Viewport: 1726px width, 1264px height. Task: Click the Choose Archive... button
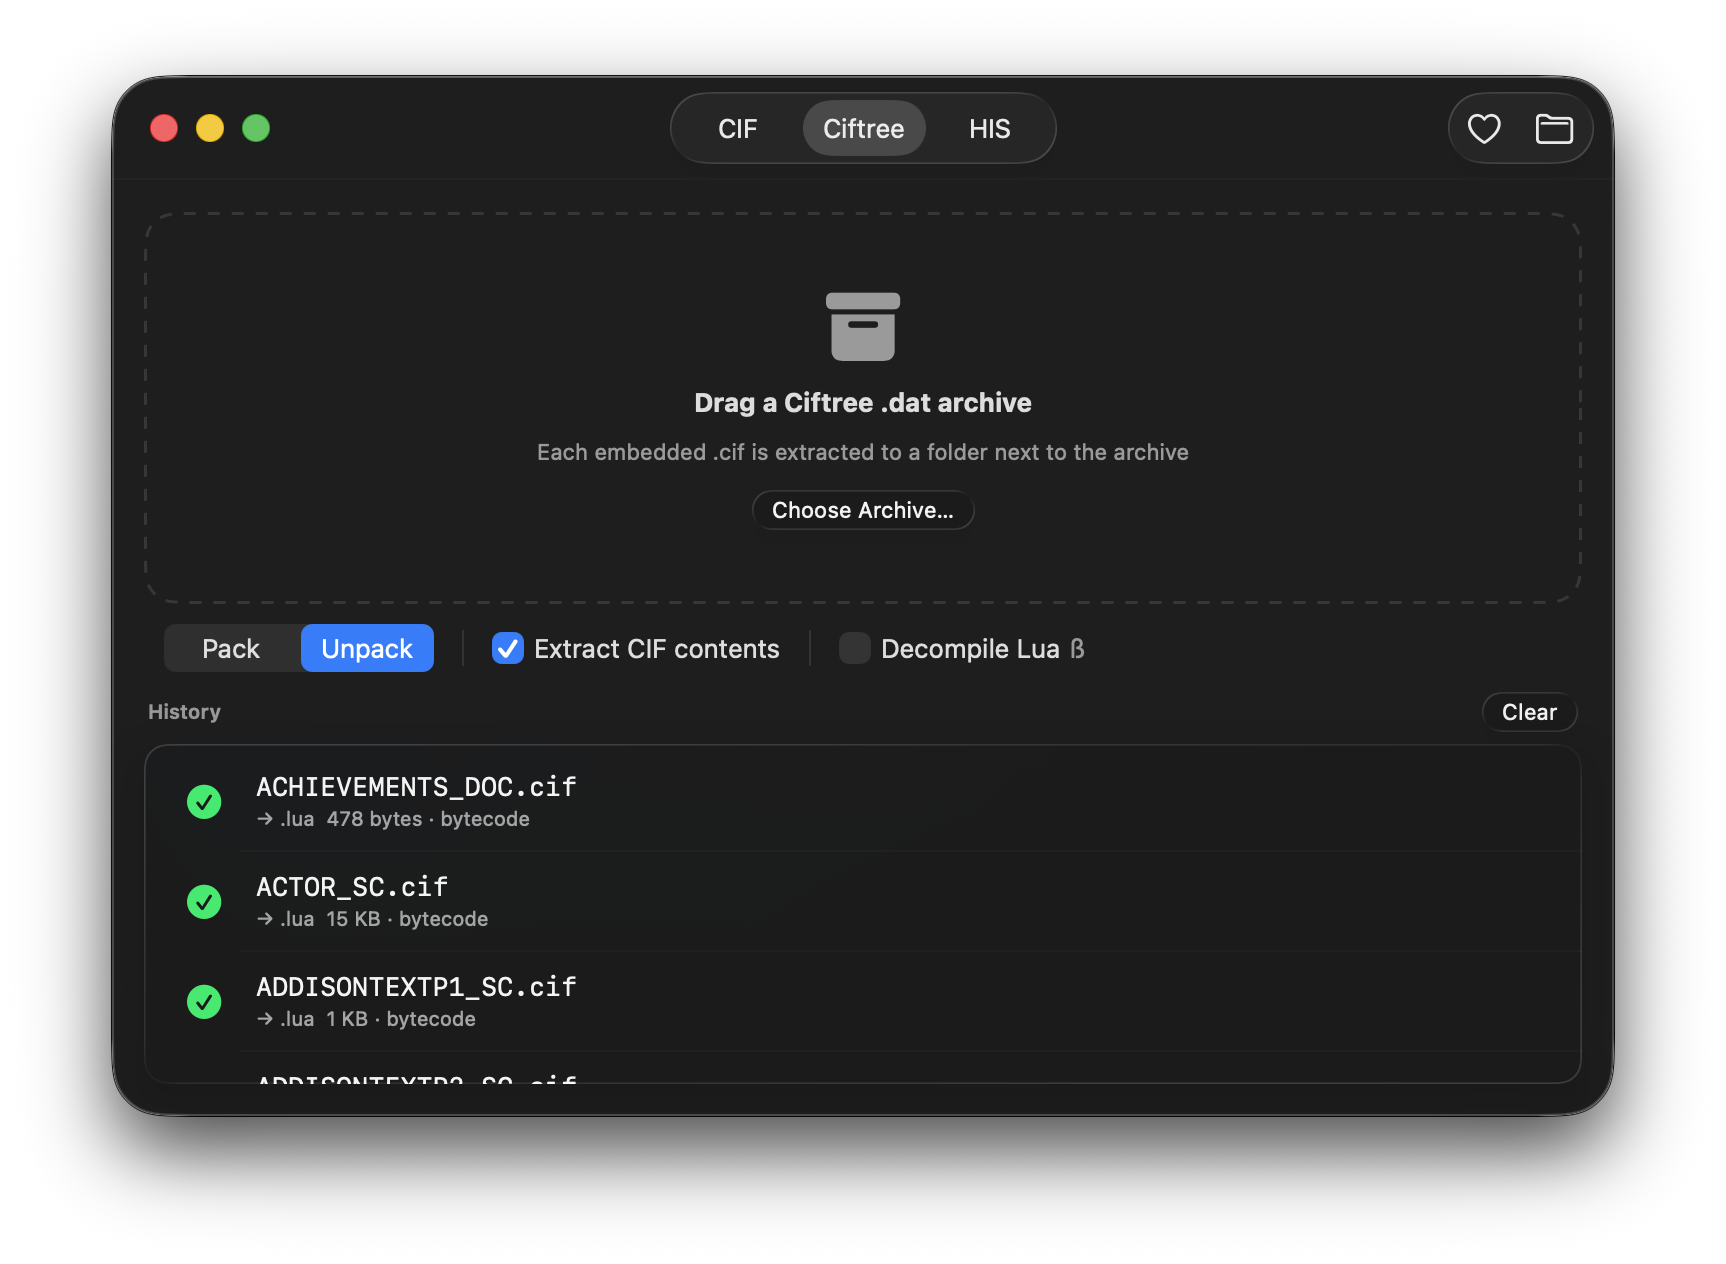[x=863, y=510]
